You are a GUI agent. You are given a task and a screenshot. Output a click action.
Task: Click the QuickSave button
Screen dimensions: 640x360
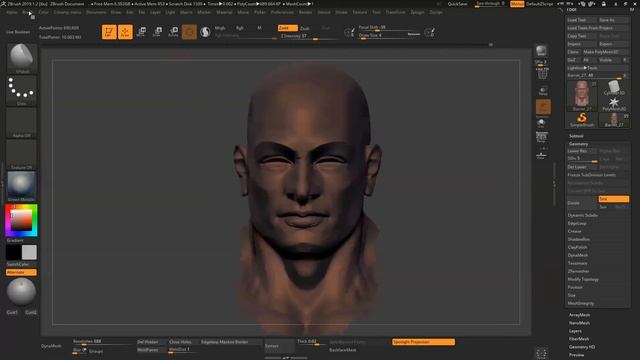[458, 4]
